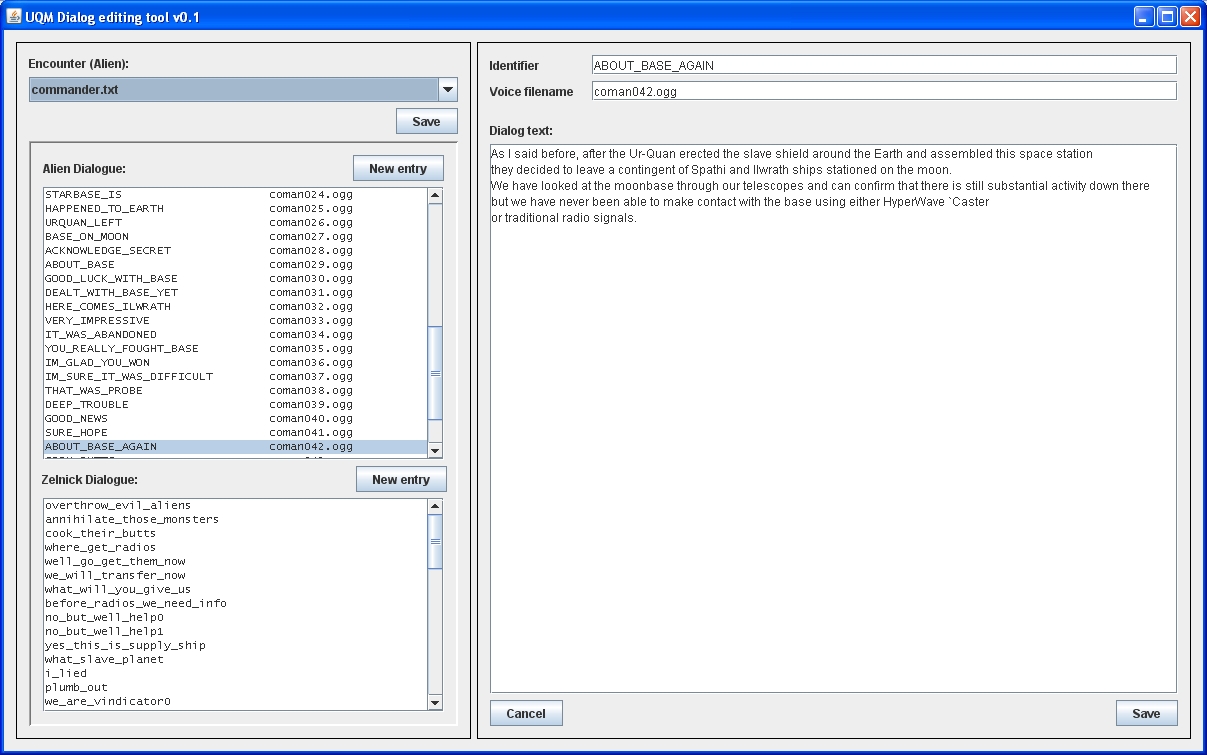
Task: Select GOOD_NEWS alien dialogue row
Action: tap(76, 419)
